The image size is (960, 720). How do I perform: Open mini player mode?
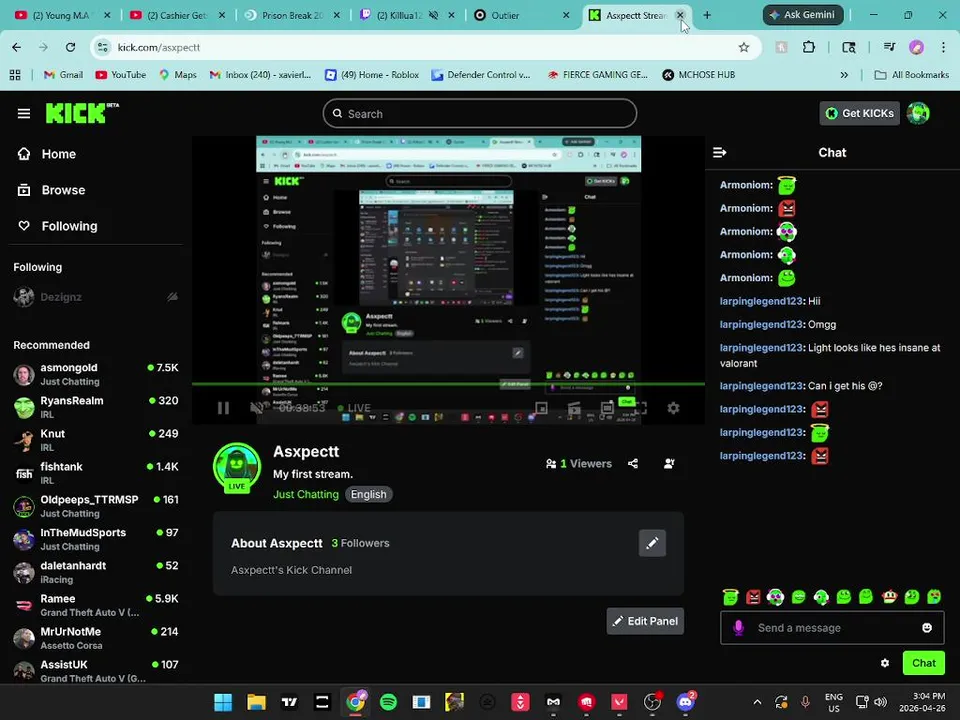point(541,408)
